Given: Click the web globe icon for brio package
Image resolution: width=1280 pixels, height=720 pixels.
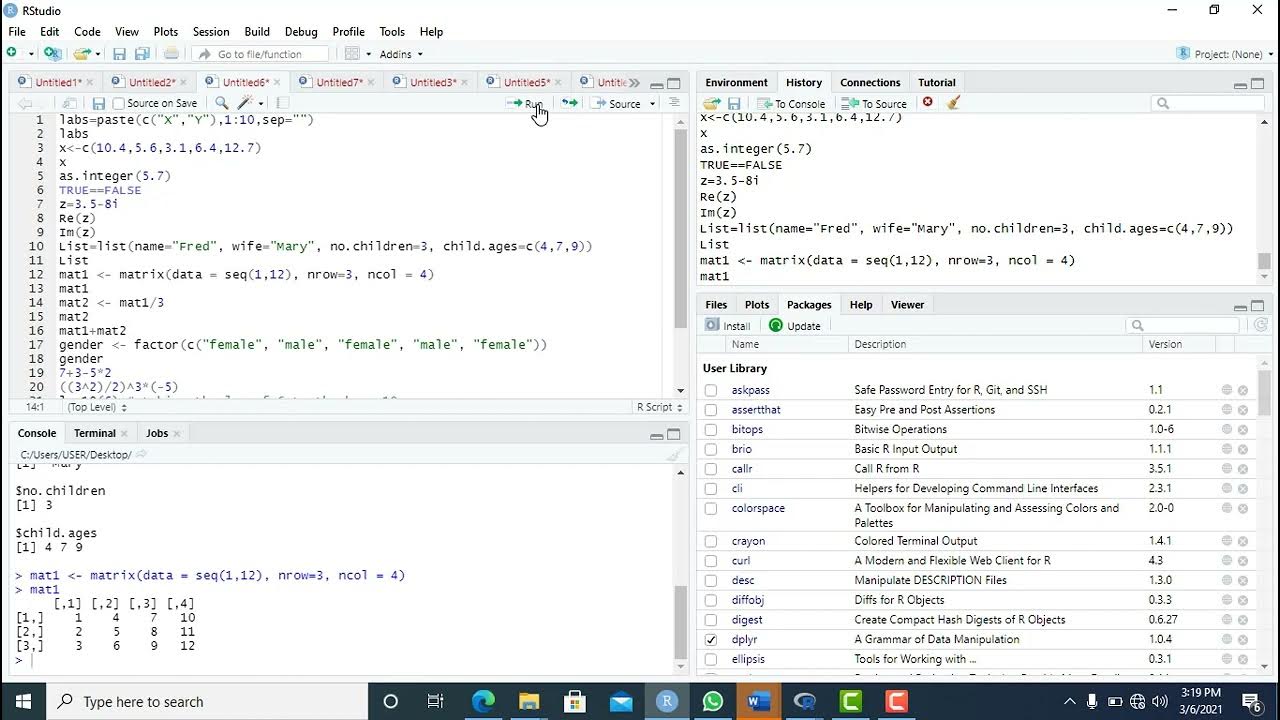Looking at the screenshot, I should pos(1226,449).
